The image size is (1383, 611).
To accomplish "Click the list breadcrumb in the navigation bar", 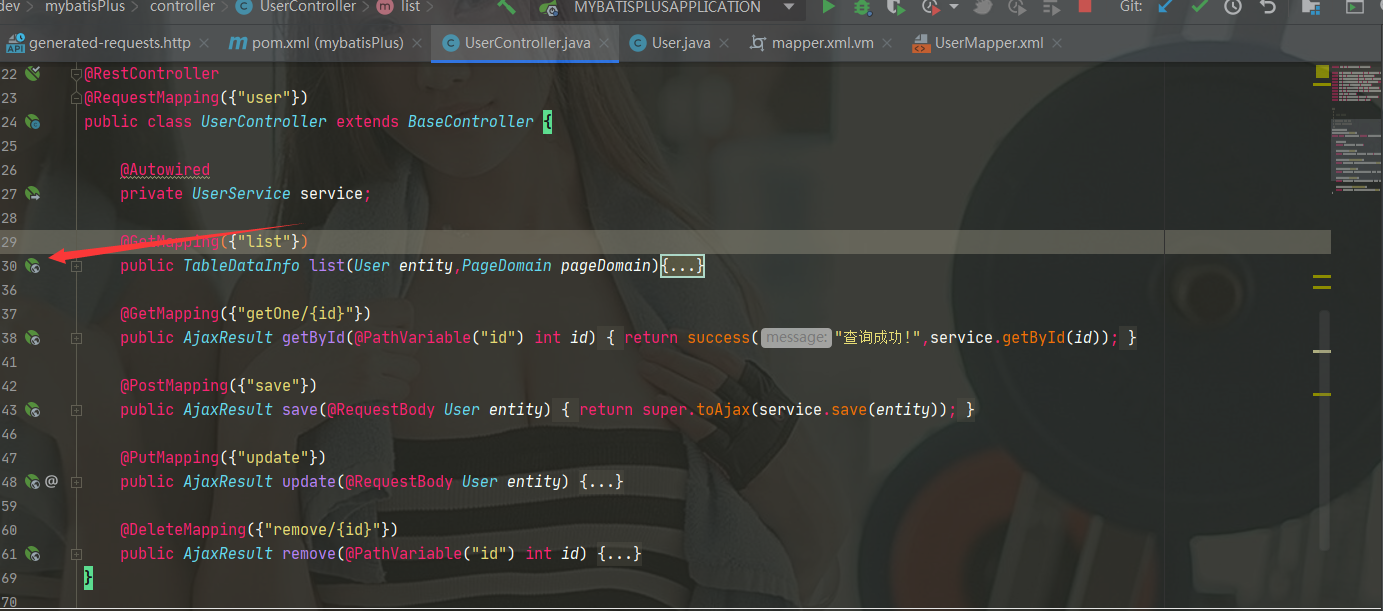I will point(406,7).
